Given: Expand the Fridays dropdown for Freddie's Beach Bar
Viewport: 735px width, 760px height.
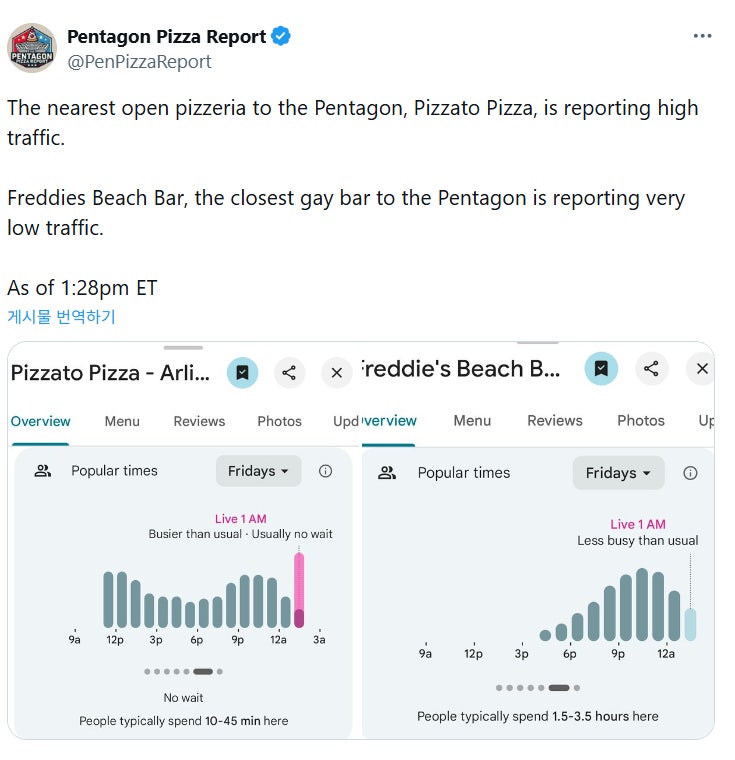Looking at the screenshot, I should (x=618, y=473).
